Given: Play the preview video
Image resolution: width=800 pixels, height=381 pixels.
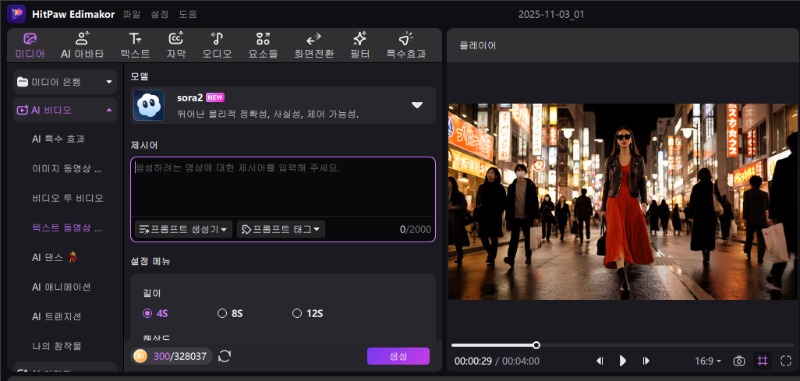Looking at the screenshot, I should click(623, 361).
